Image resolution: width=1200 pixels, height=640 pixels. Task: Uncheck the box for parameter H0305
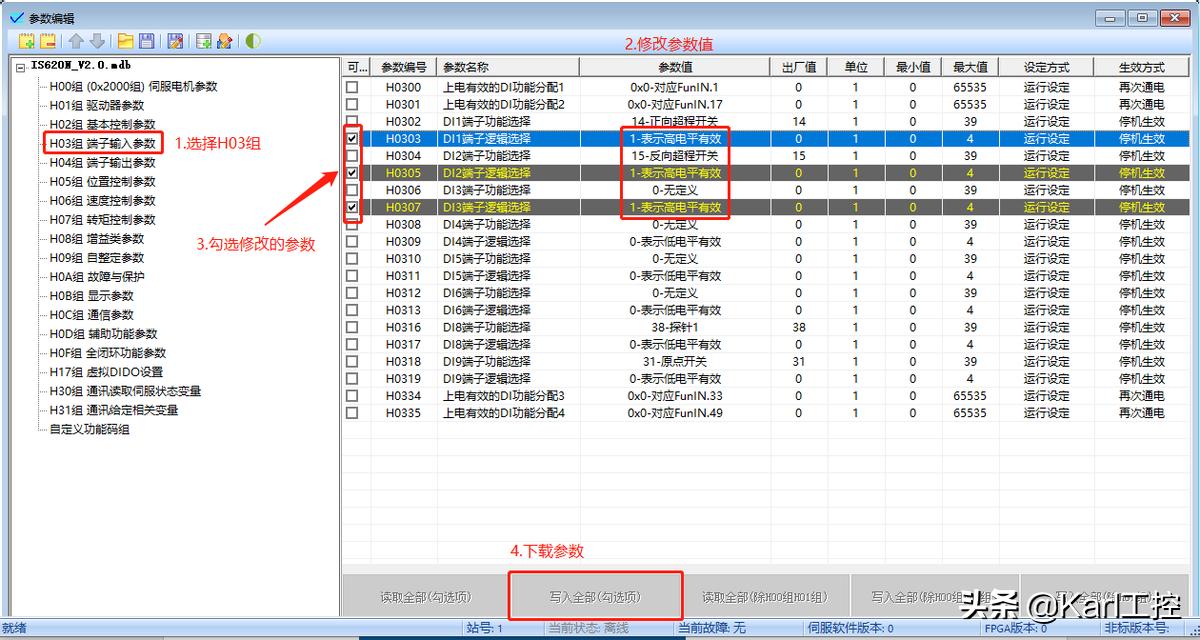[x=352, y=173]
